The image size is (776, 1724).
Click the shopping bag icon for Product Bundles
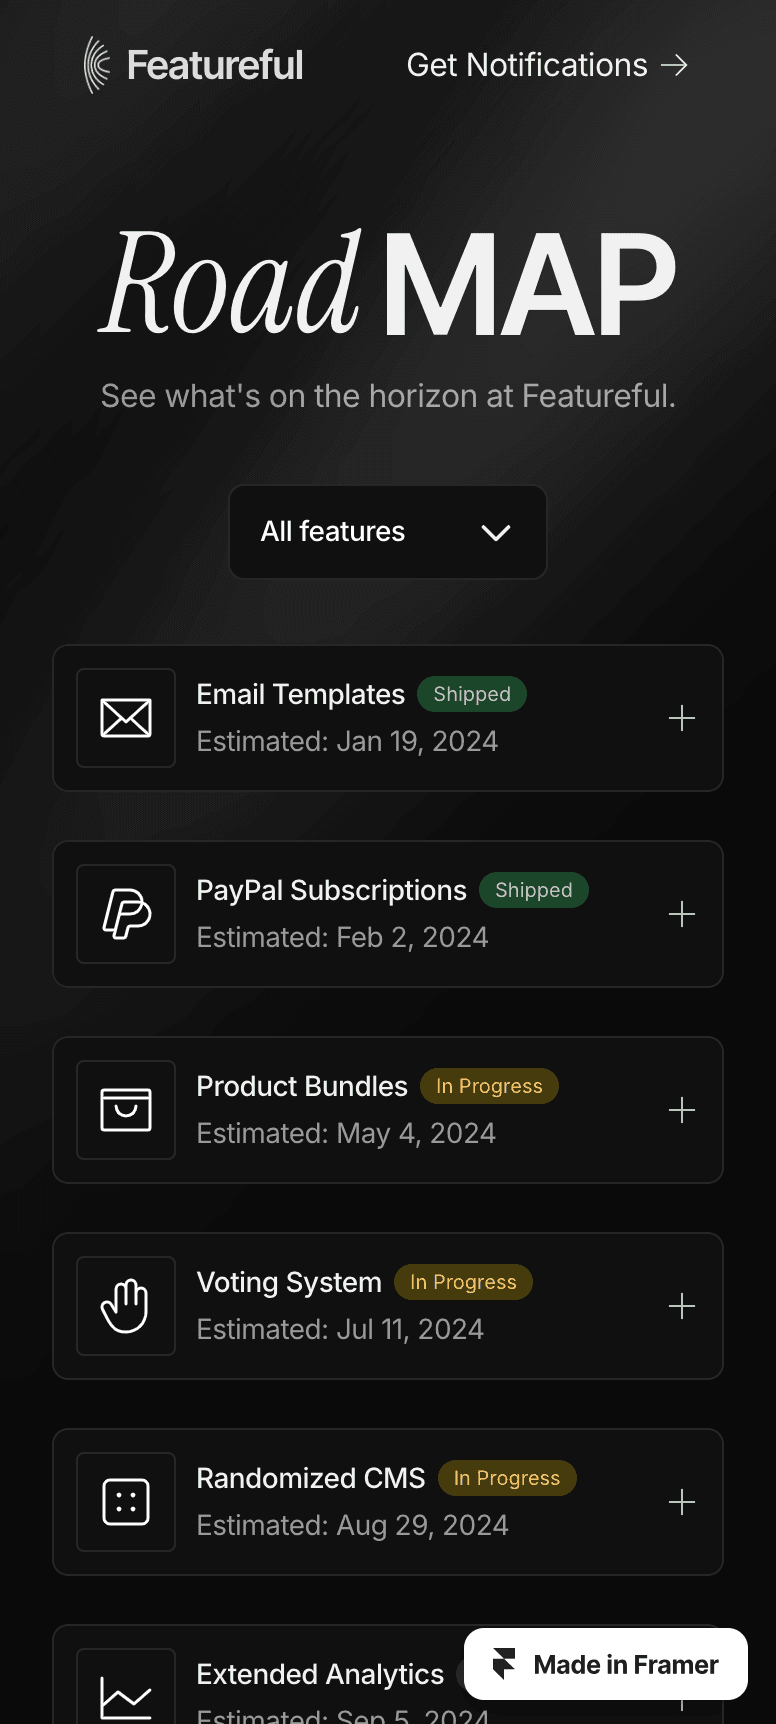click(126, 1110)
